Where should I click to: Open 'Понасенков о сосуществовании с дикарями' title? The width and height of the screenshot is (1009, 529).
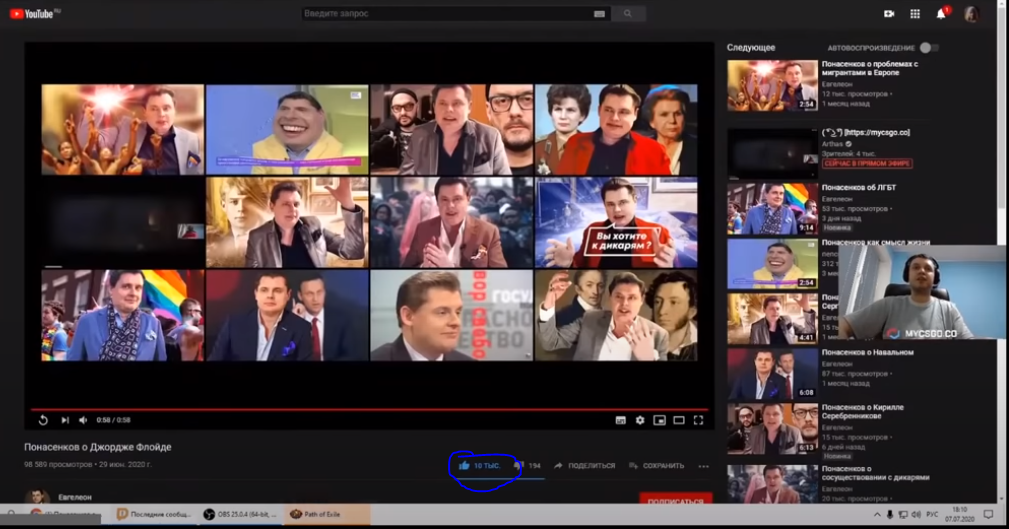[876, 473]
